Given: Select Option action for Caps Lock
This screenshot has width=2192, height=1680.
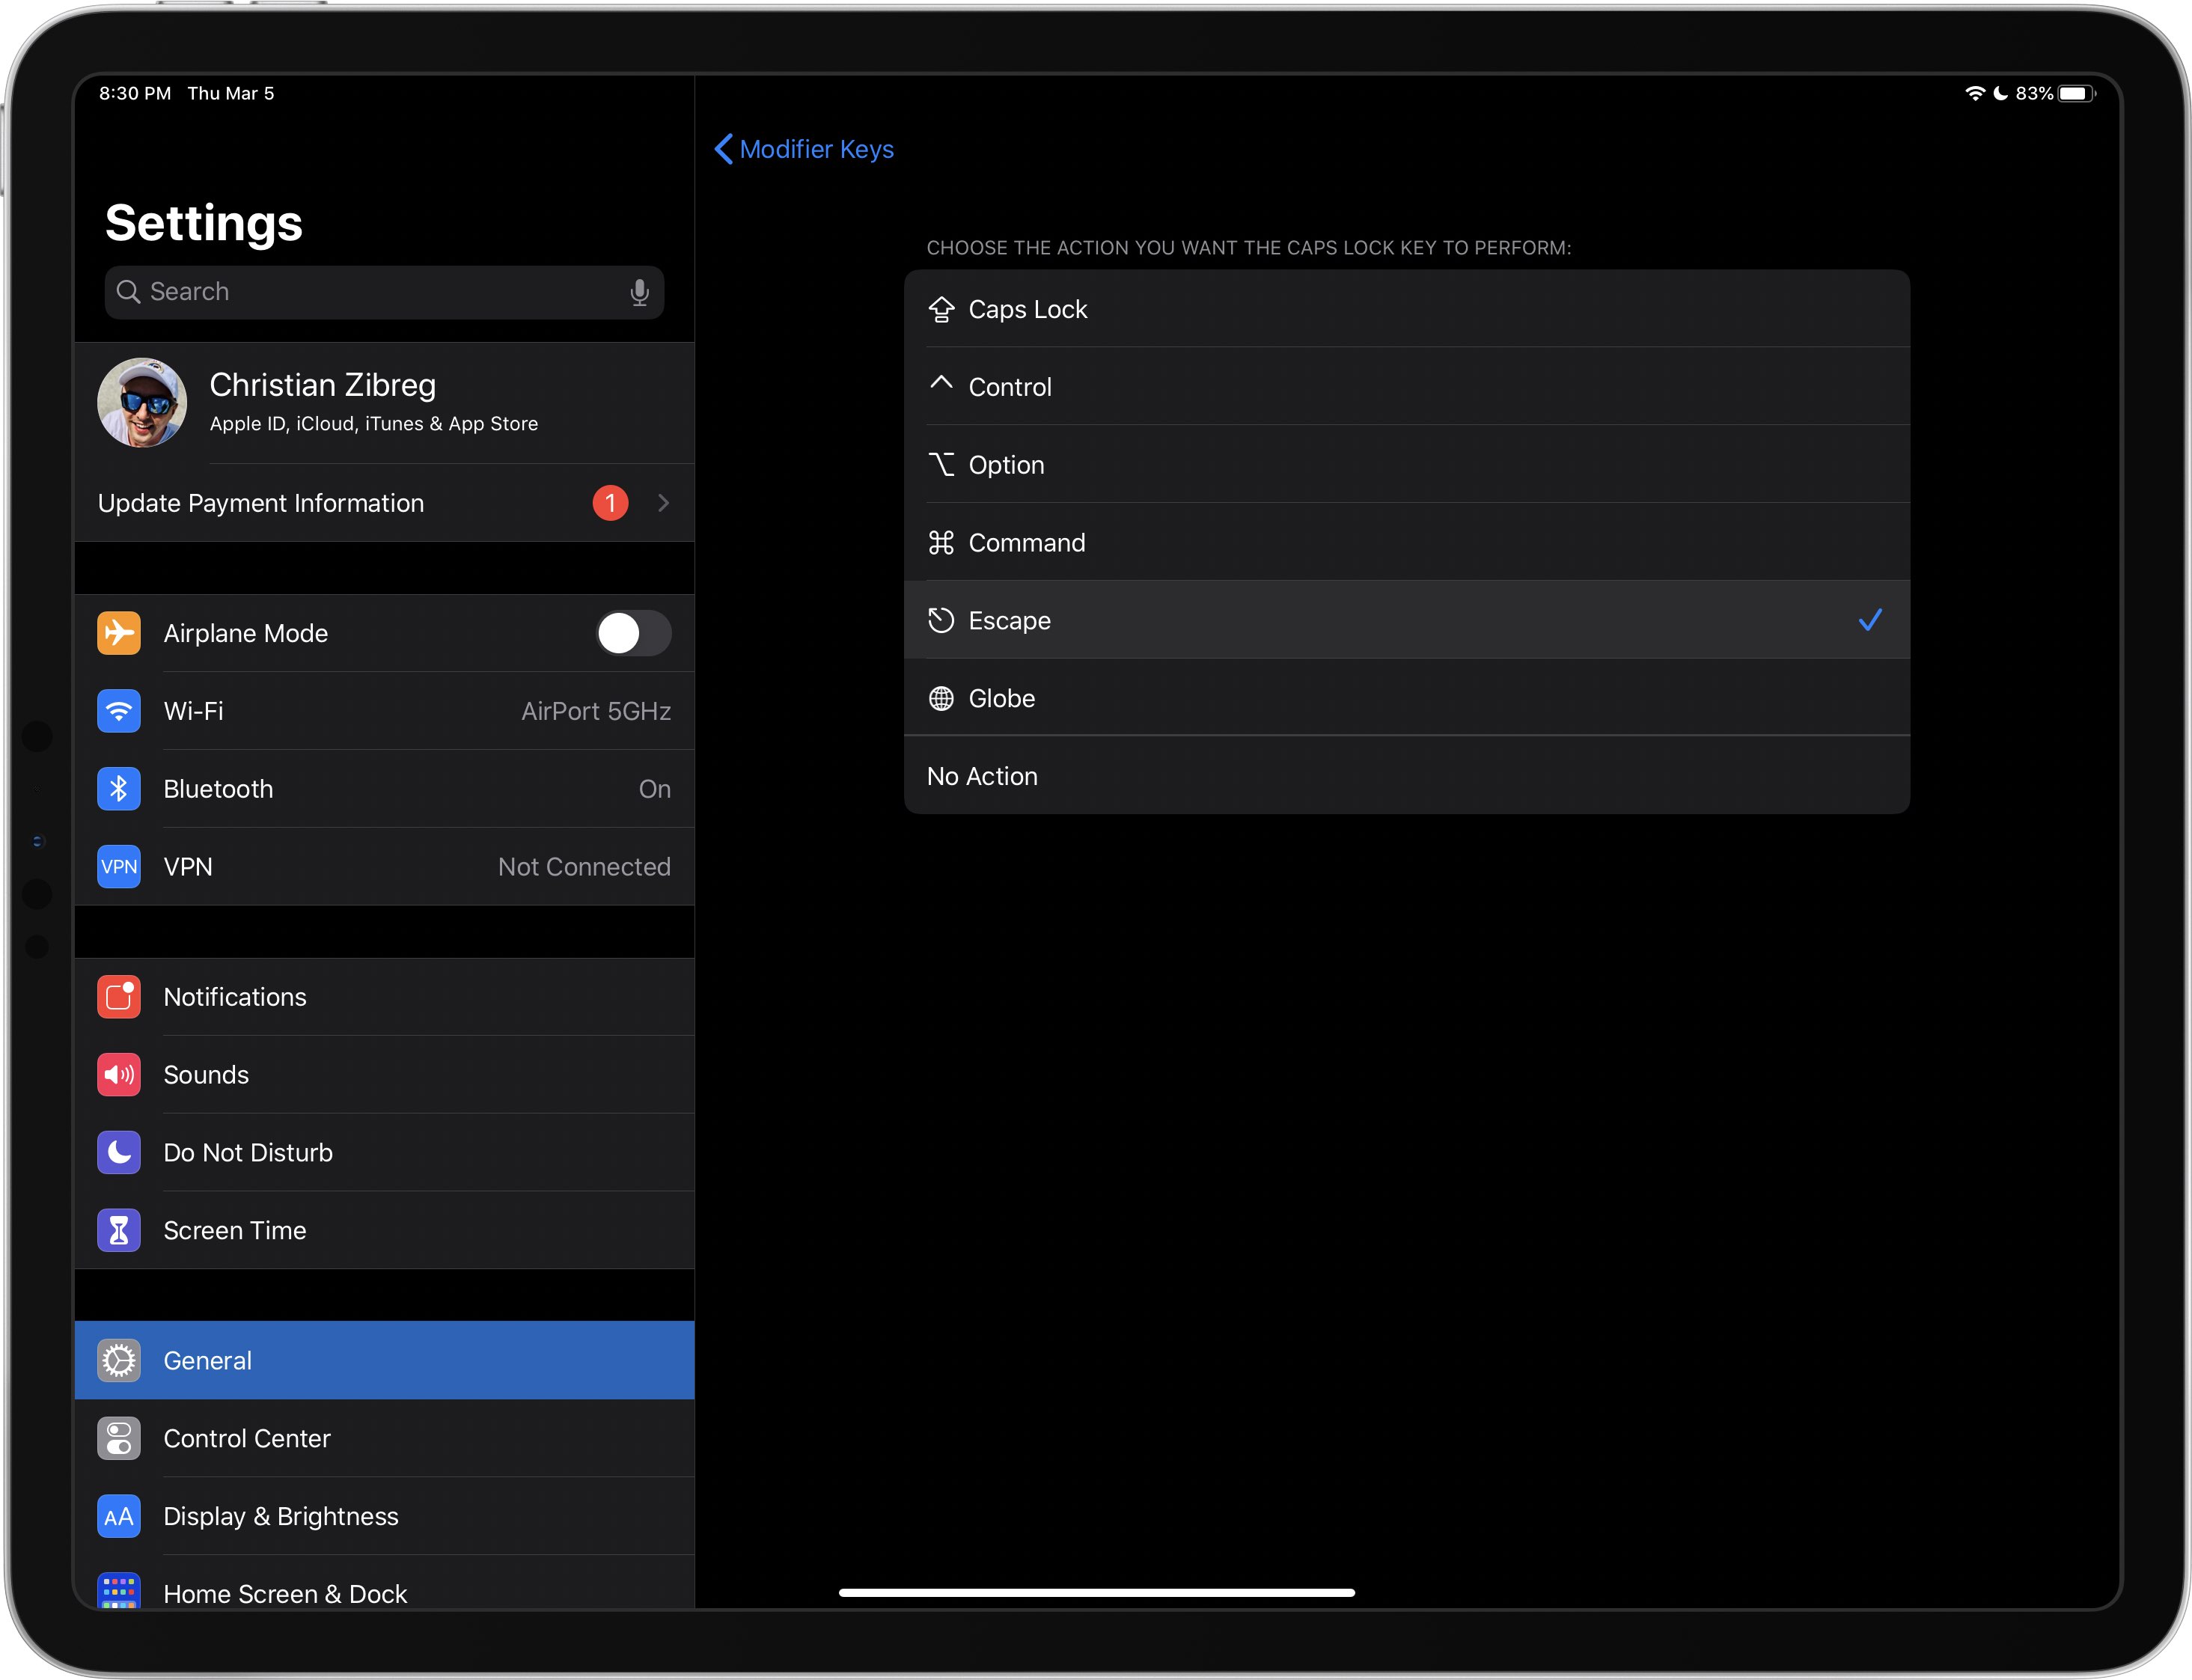Looking at the screenshot, I should [1407, 464].
